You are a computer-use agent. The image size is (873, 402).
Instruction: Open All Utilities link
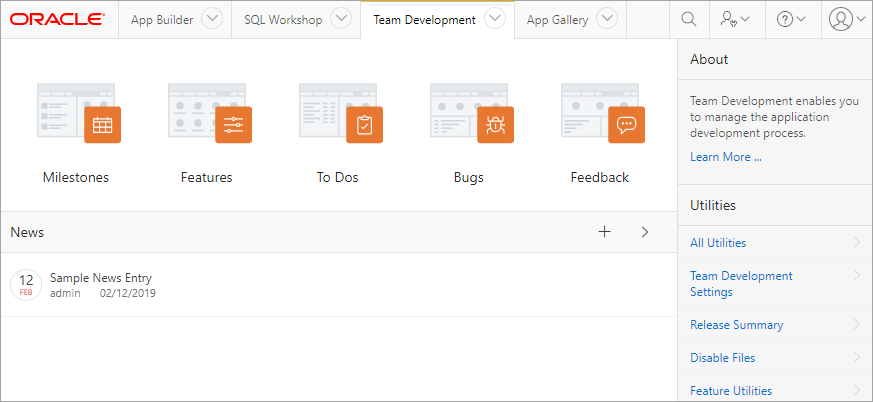718,243
